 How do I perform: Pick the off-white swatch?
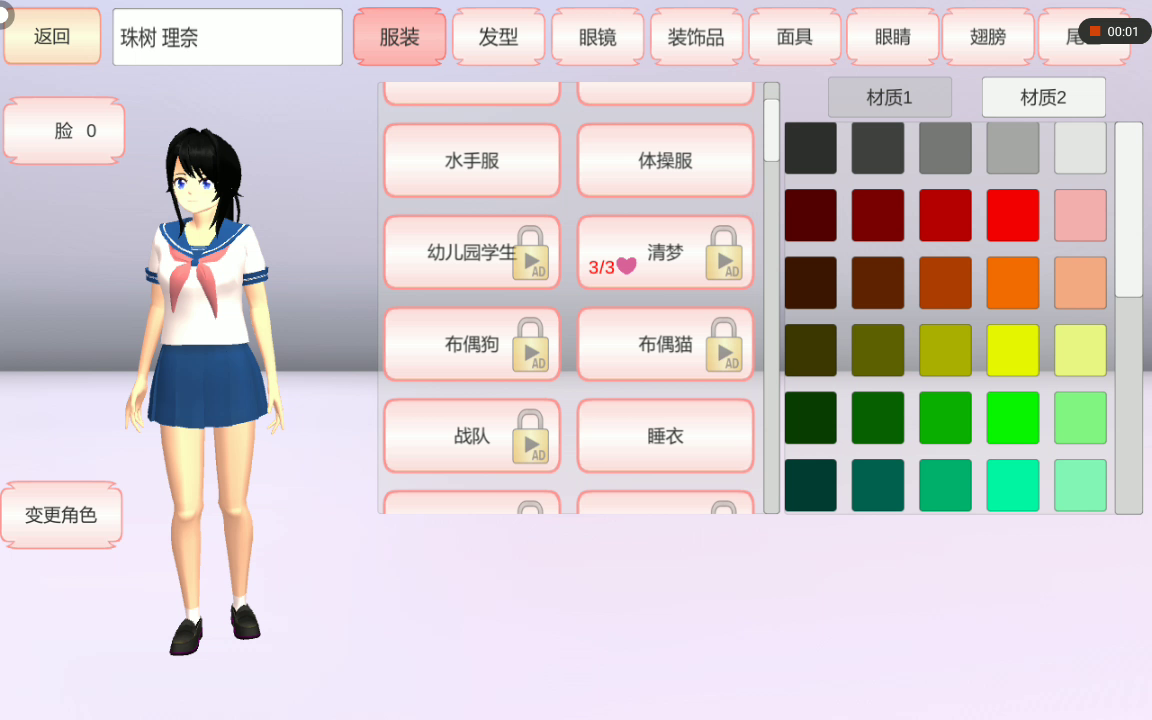[x=1080, y=148]
